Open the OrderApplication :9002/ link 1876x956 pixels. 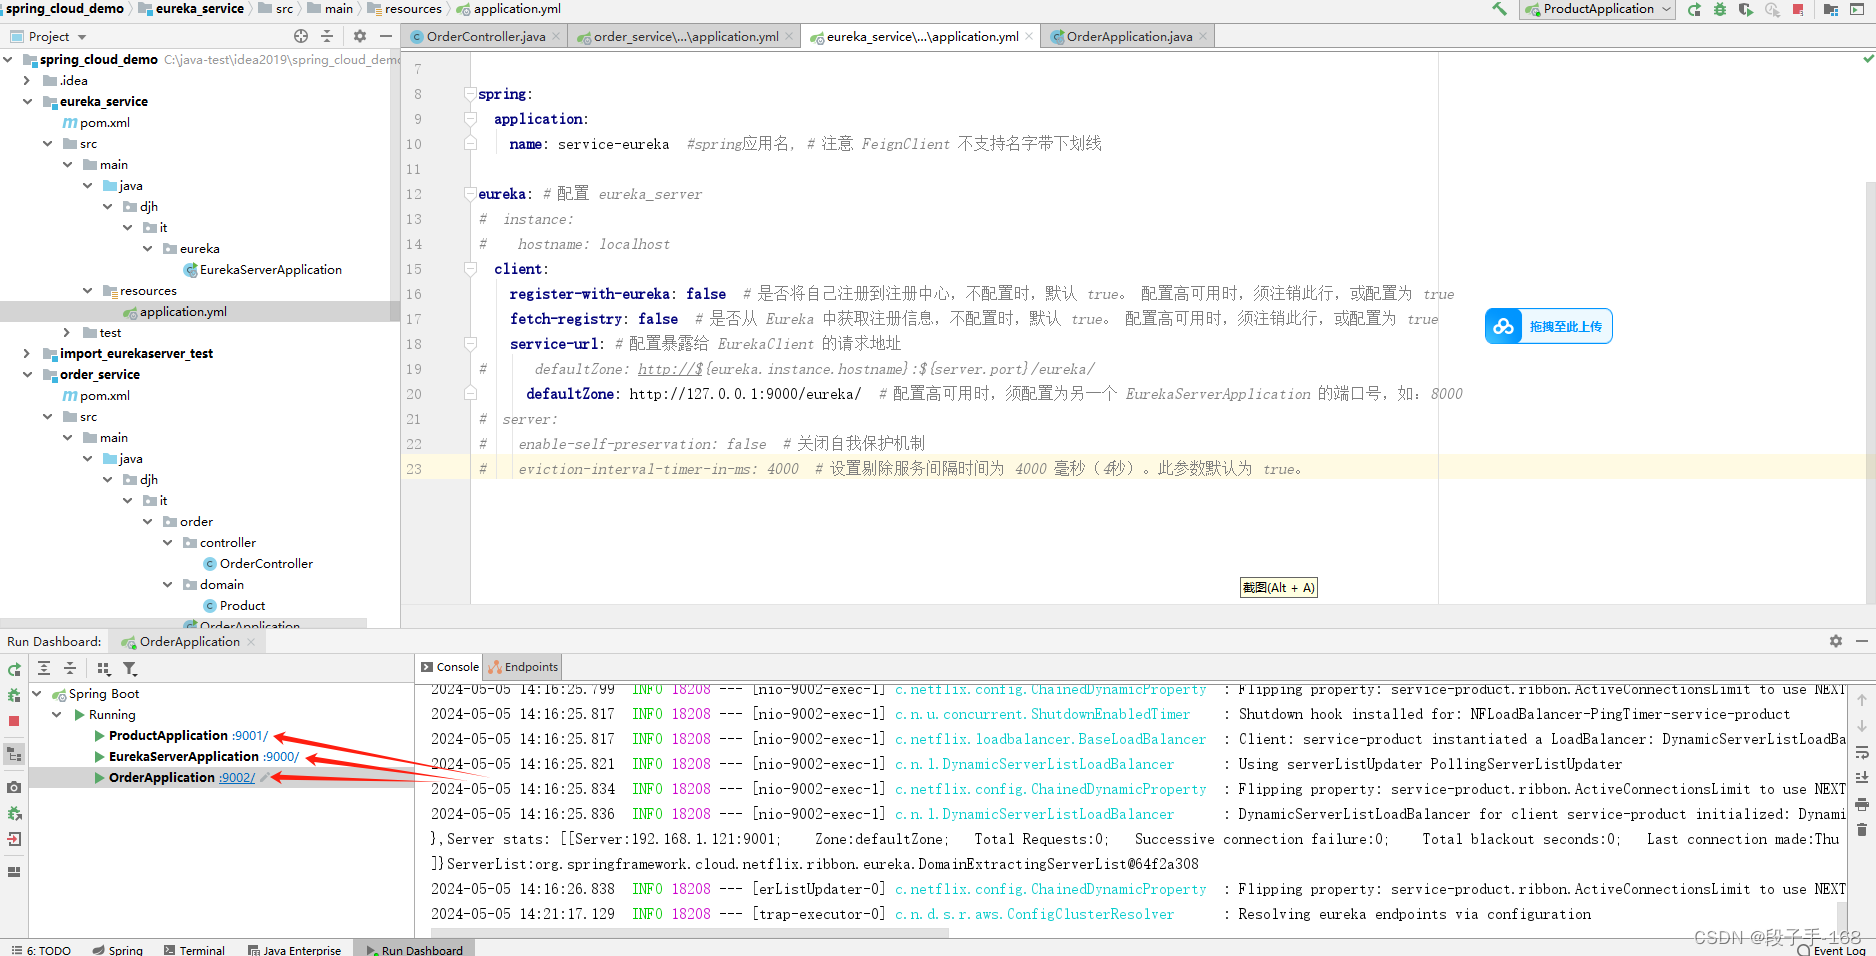click(x=237, y=777)
